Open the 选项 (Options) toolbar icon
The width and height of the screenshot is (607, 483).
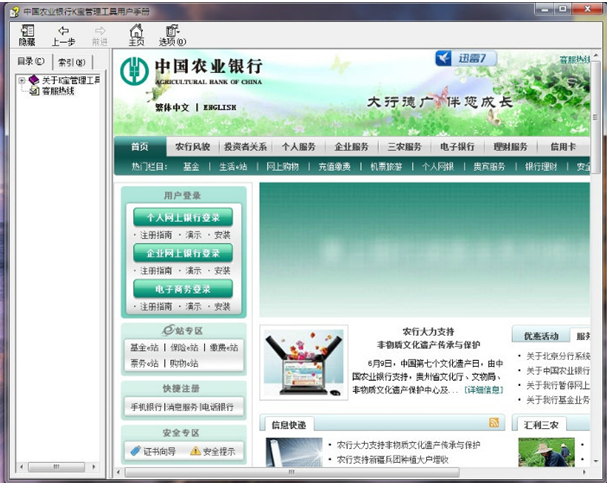pyautogui.click(x=172, y=35)
